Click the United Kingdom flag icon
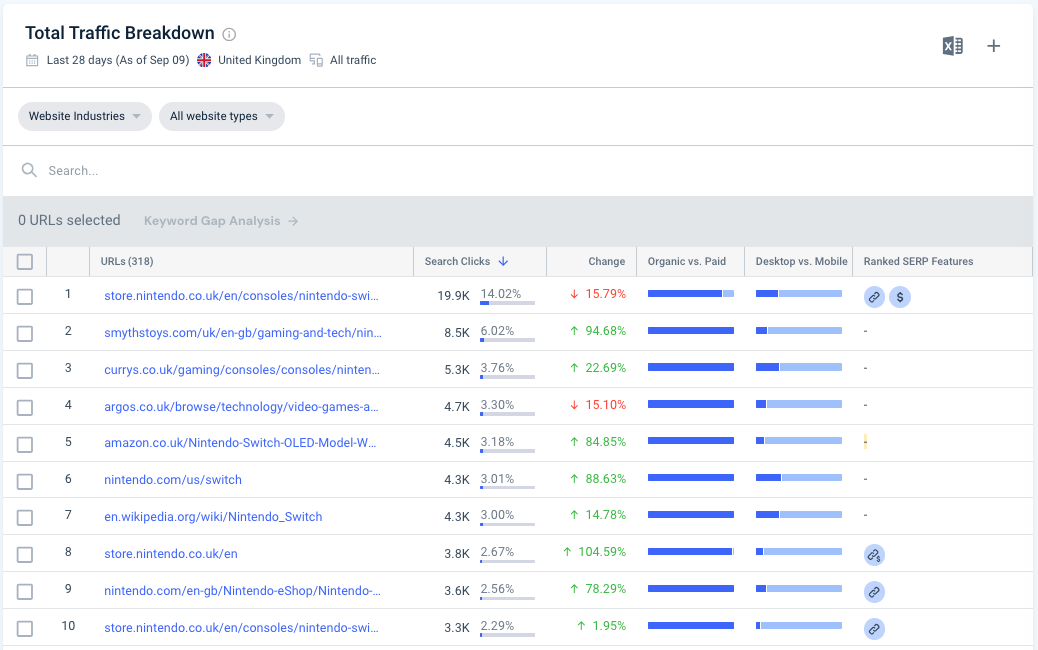The image size is (1038, 650). tap(204, 60)
